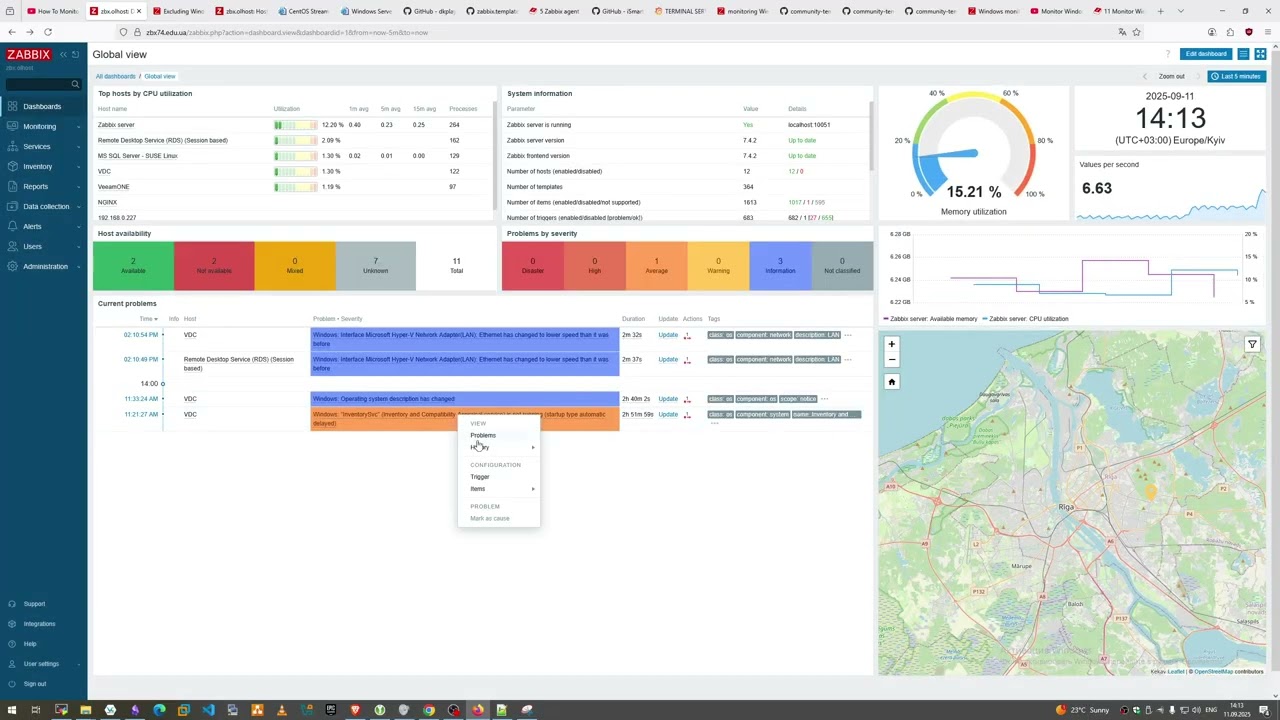Click the Users icon in the sidebar

coord(13,246)
